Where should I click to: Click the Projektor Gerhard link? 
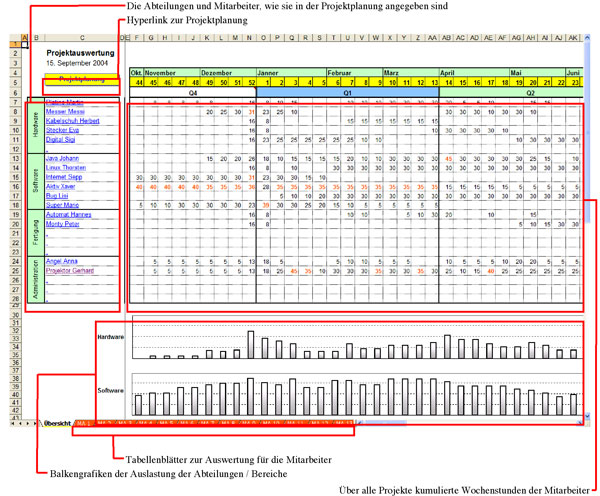pyautogui.click(x=68, y=270)
